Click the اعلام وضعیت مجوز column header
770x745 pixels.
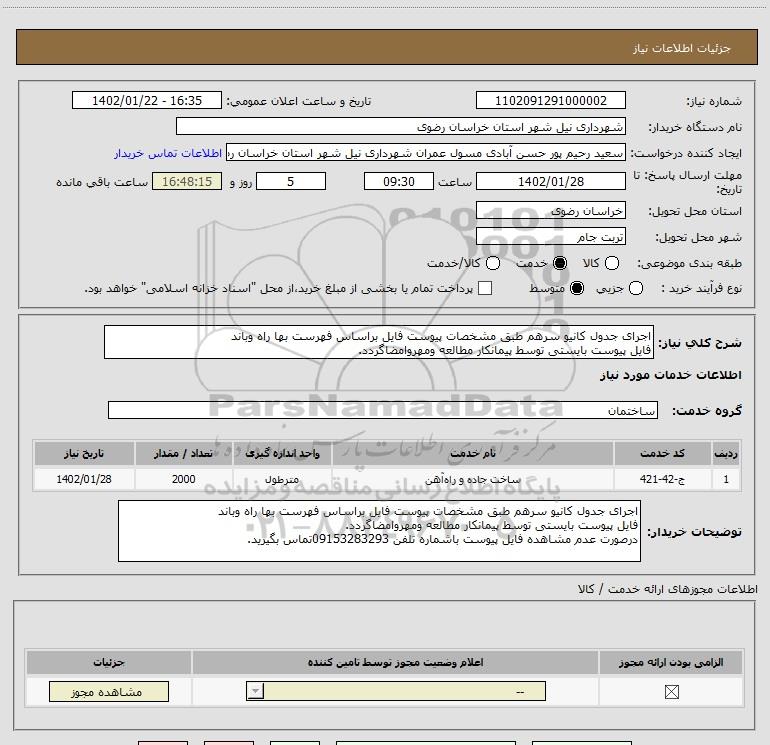coord(395,662)
